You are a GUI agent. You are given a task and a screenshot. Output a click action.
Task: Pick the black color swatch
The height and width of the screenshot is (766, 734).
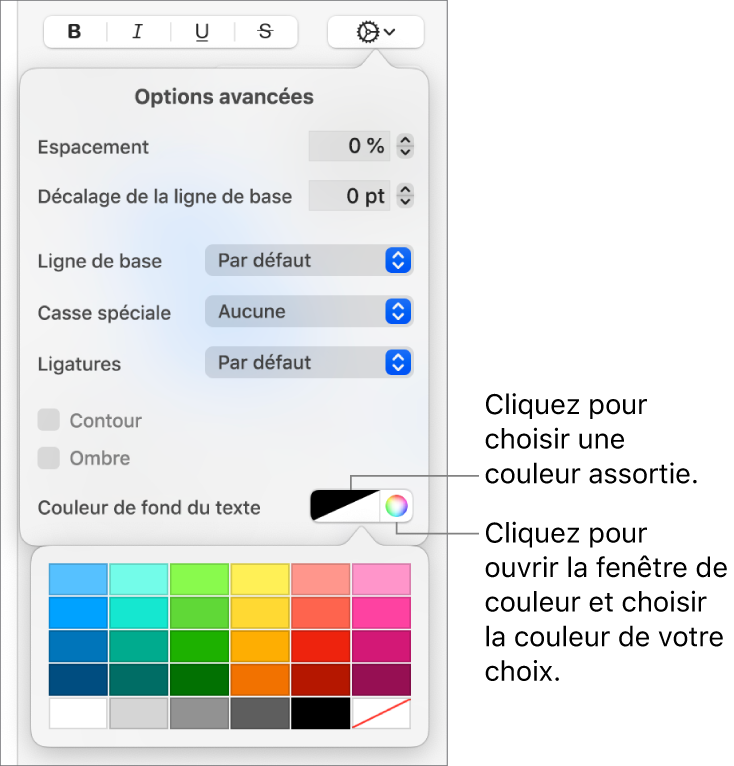[x=321, y=713]
